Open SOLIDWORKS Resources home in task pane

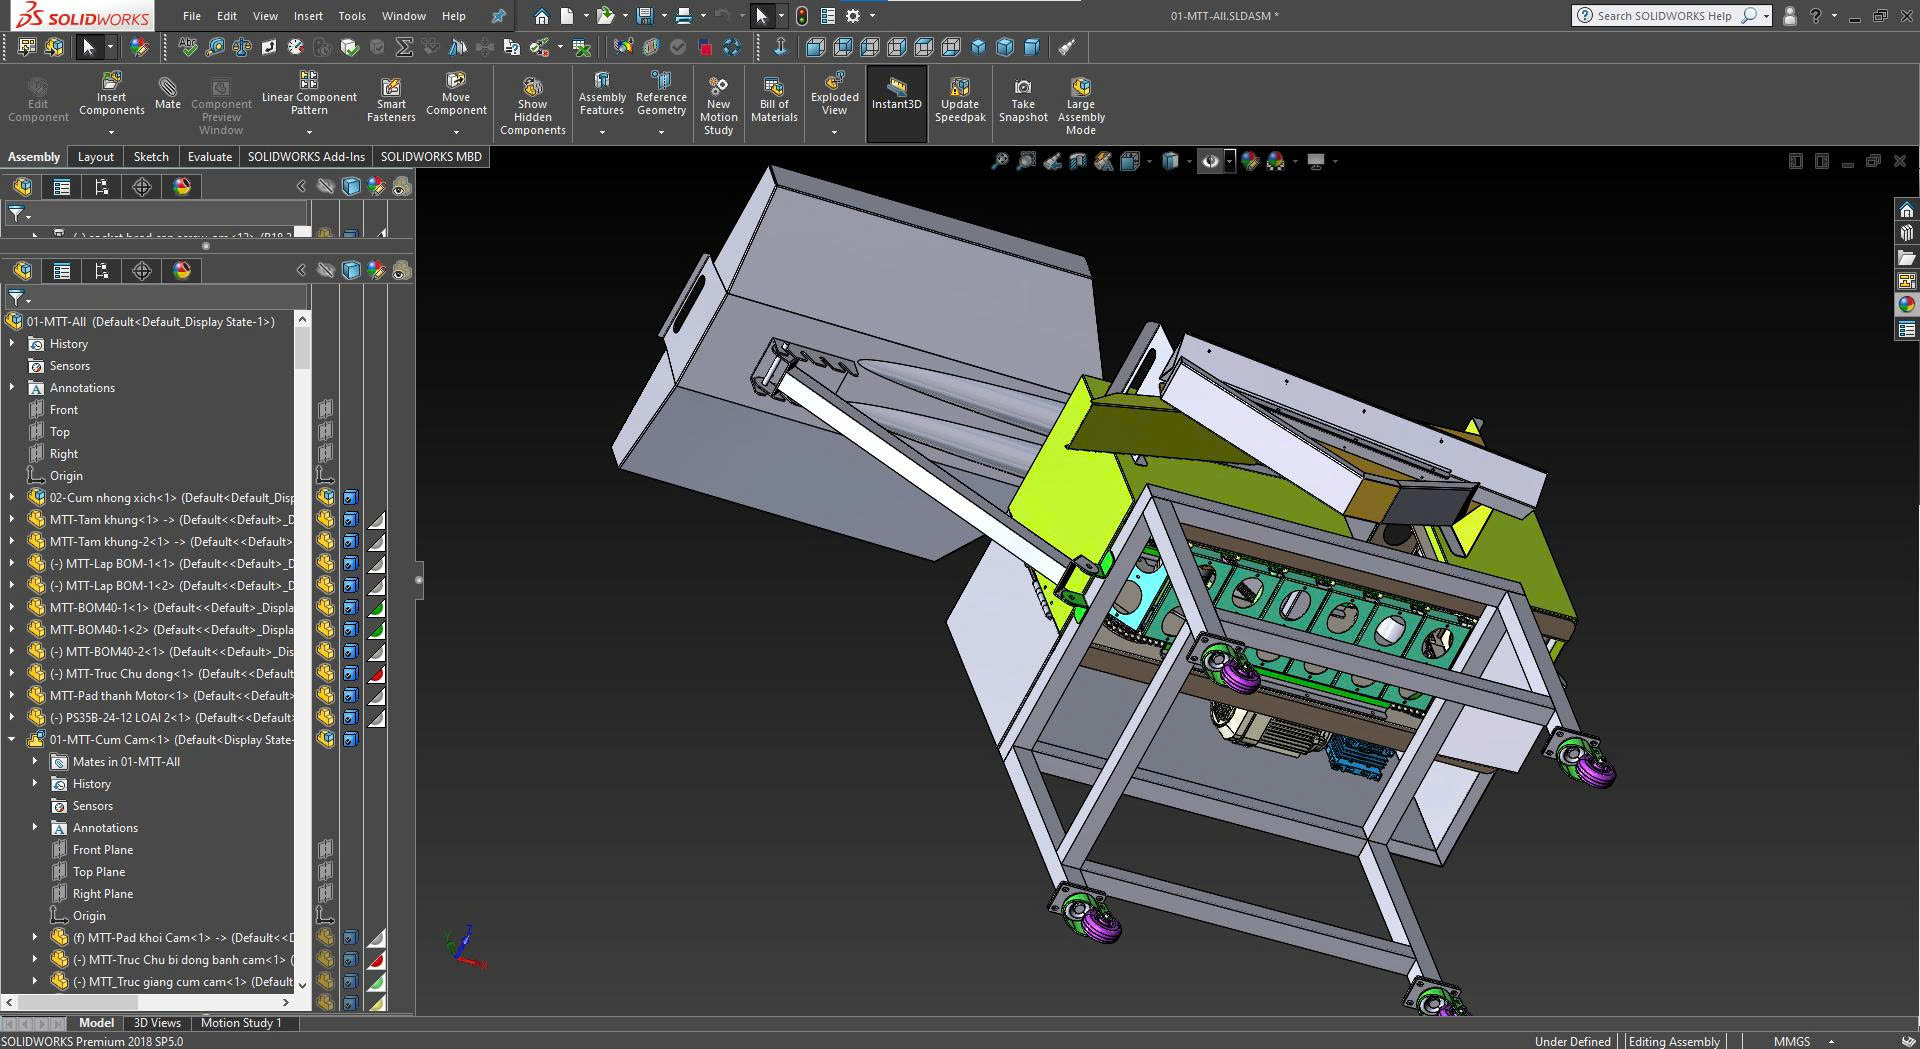pos(1906,210)
